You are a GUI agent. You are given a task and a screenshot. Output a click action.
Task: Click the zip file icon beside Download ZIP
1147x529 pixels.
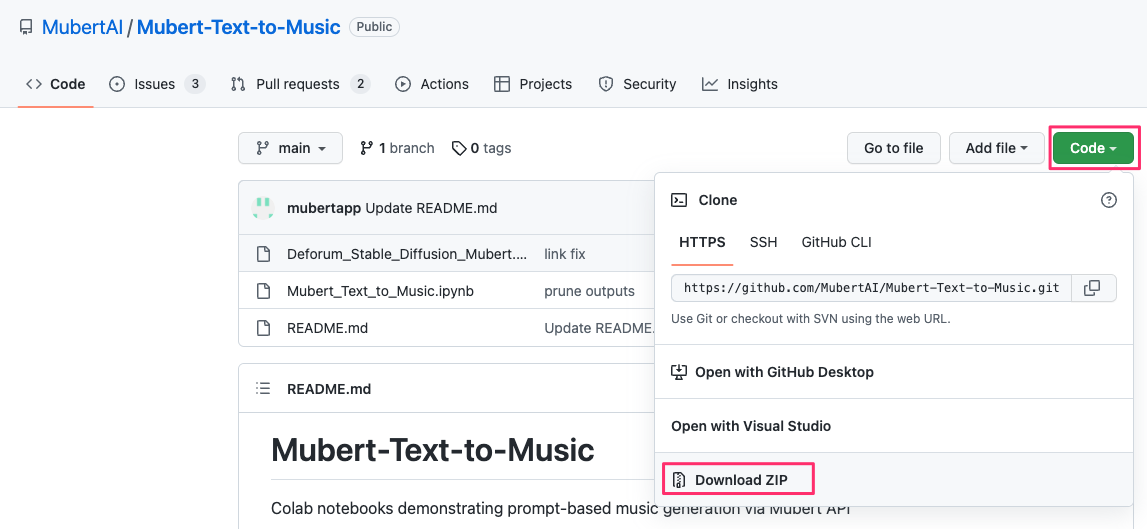[679, 480]
